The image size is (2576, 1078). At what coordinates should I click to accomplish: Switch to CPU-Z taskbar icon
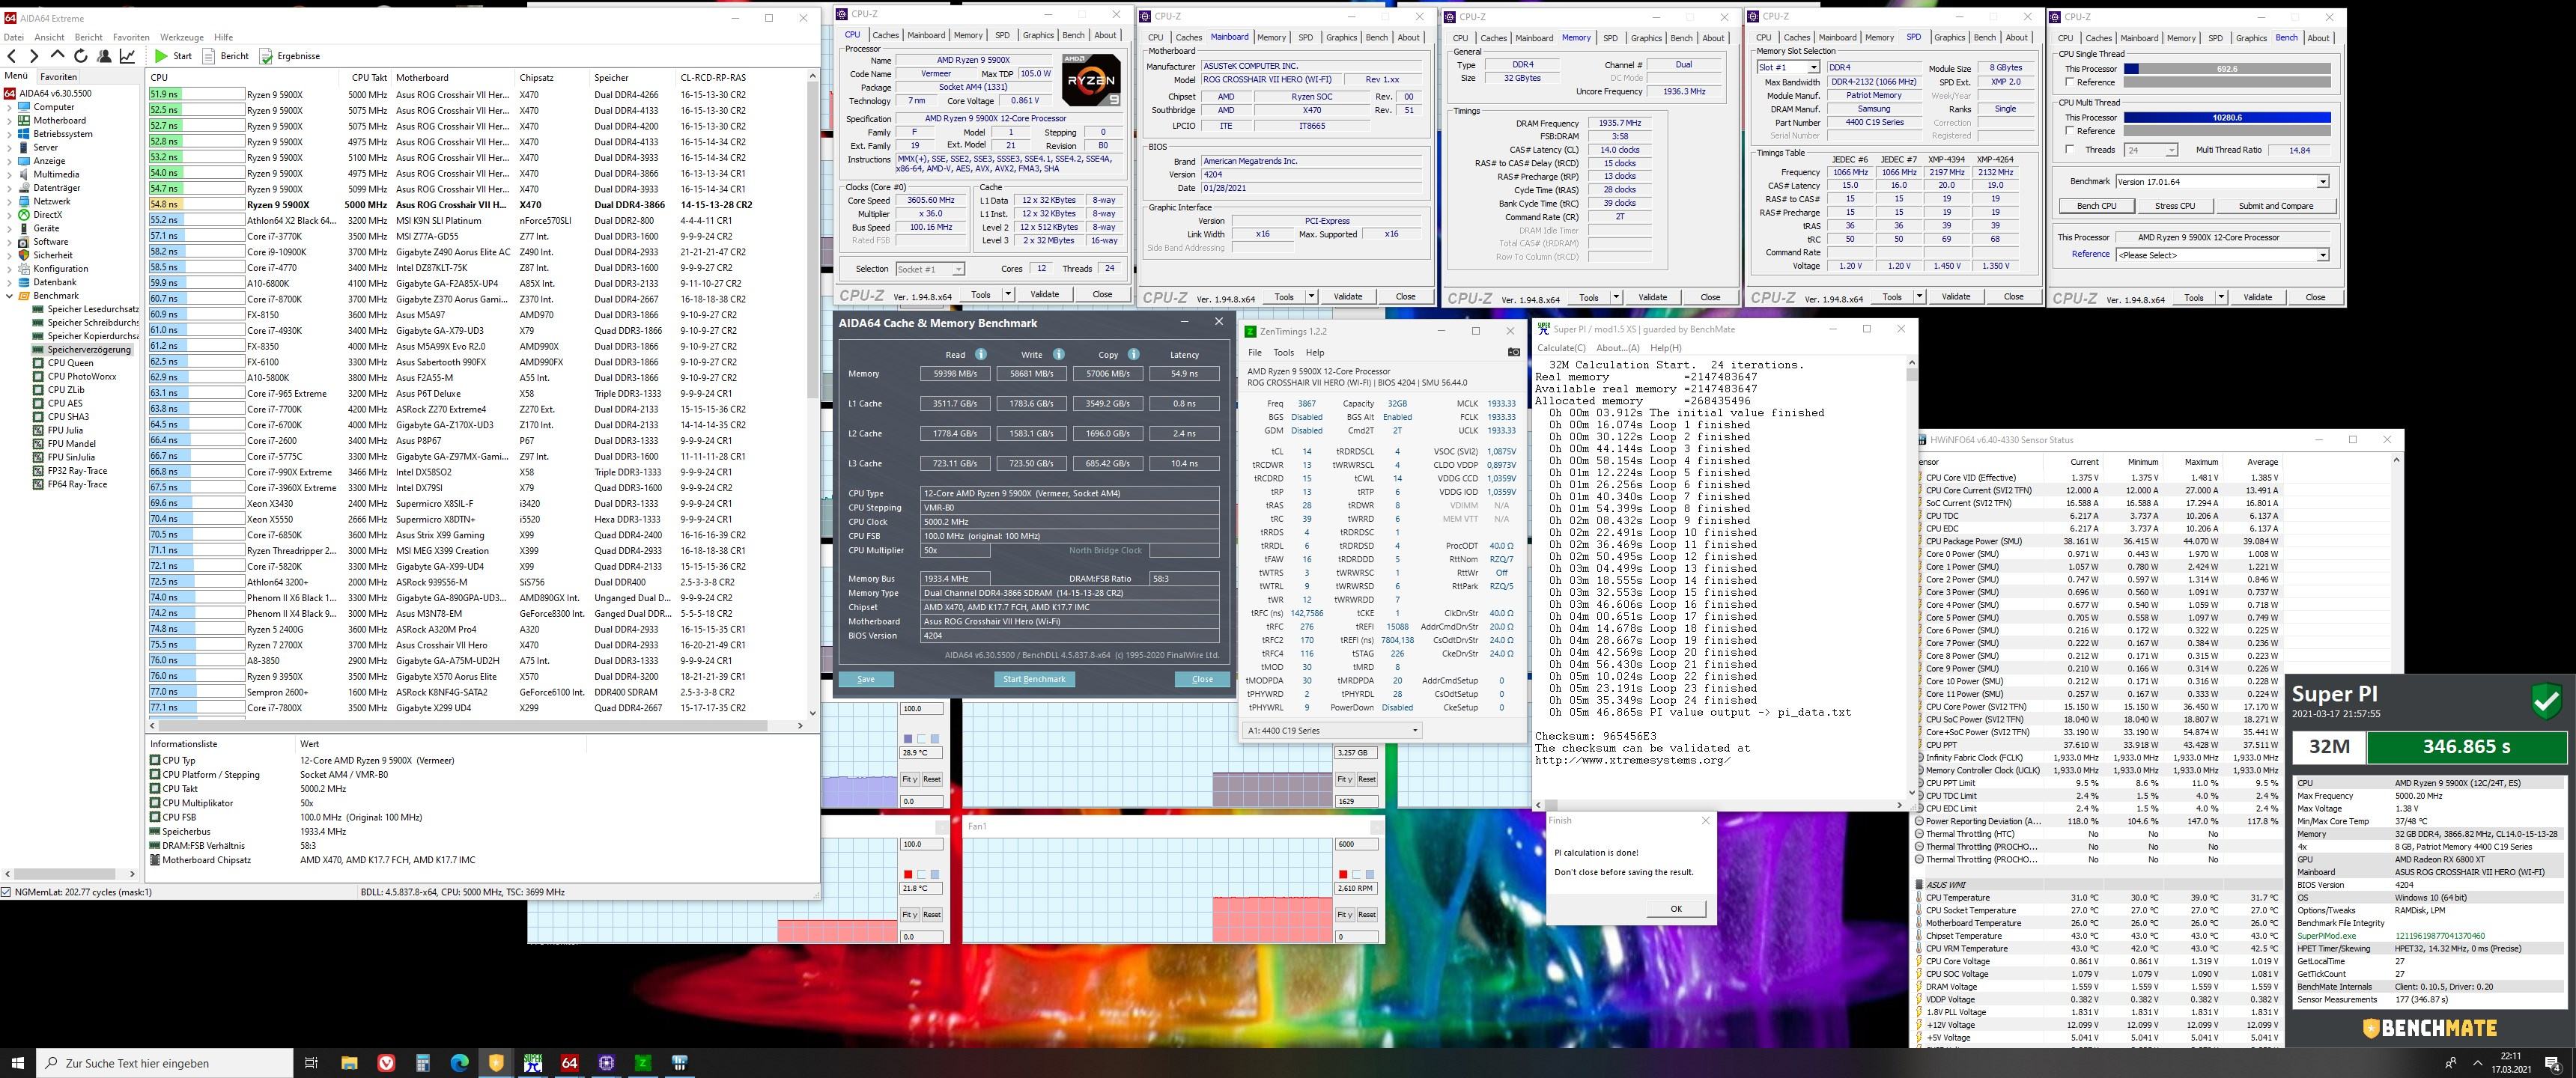(606, 1063)
